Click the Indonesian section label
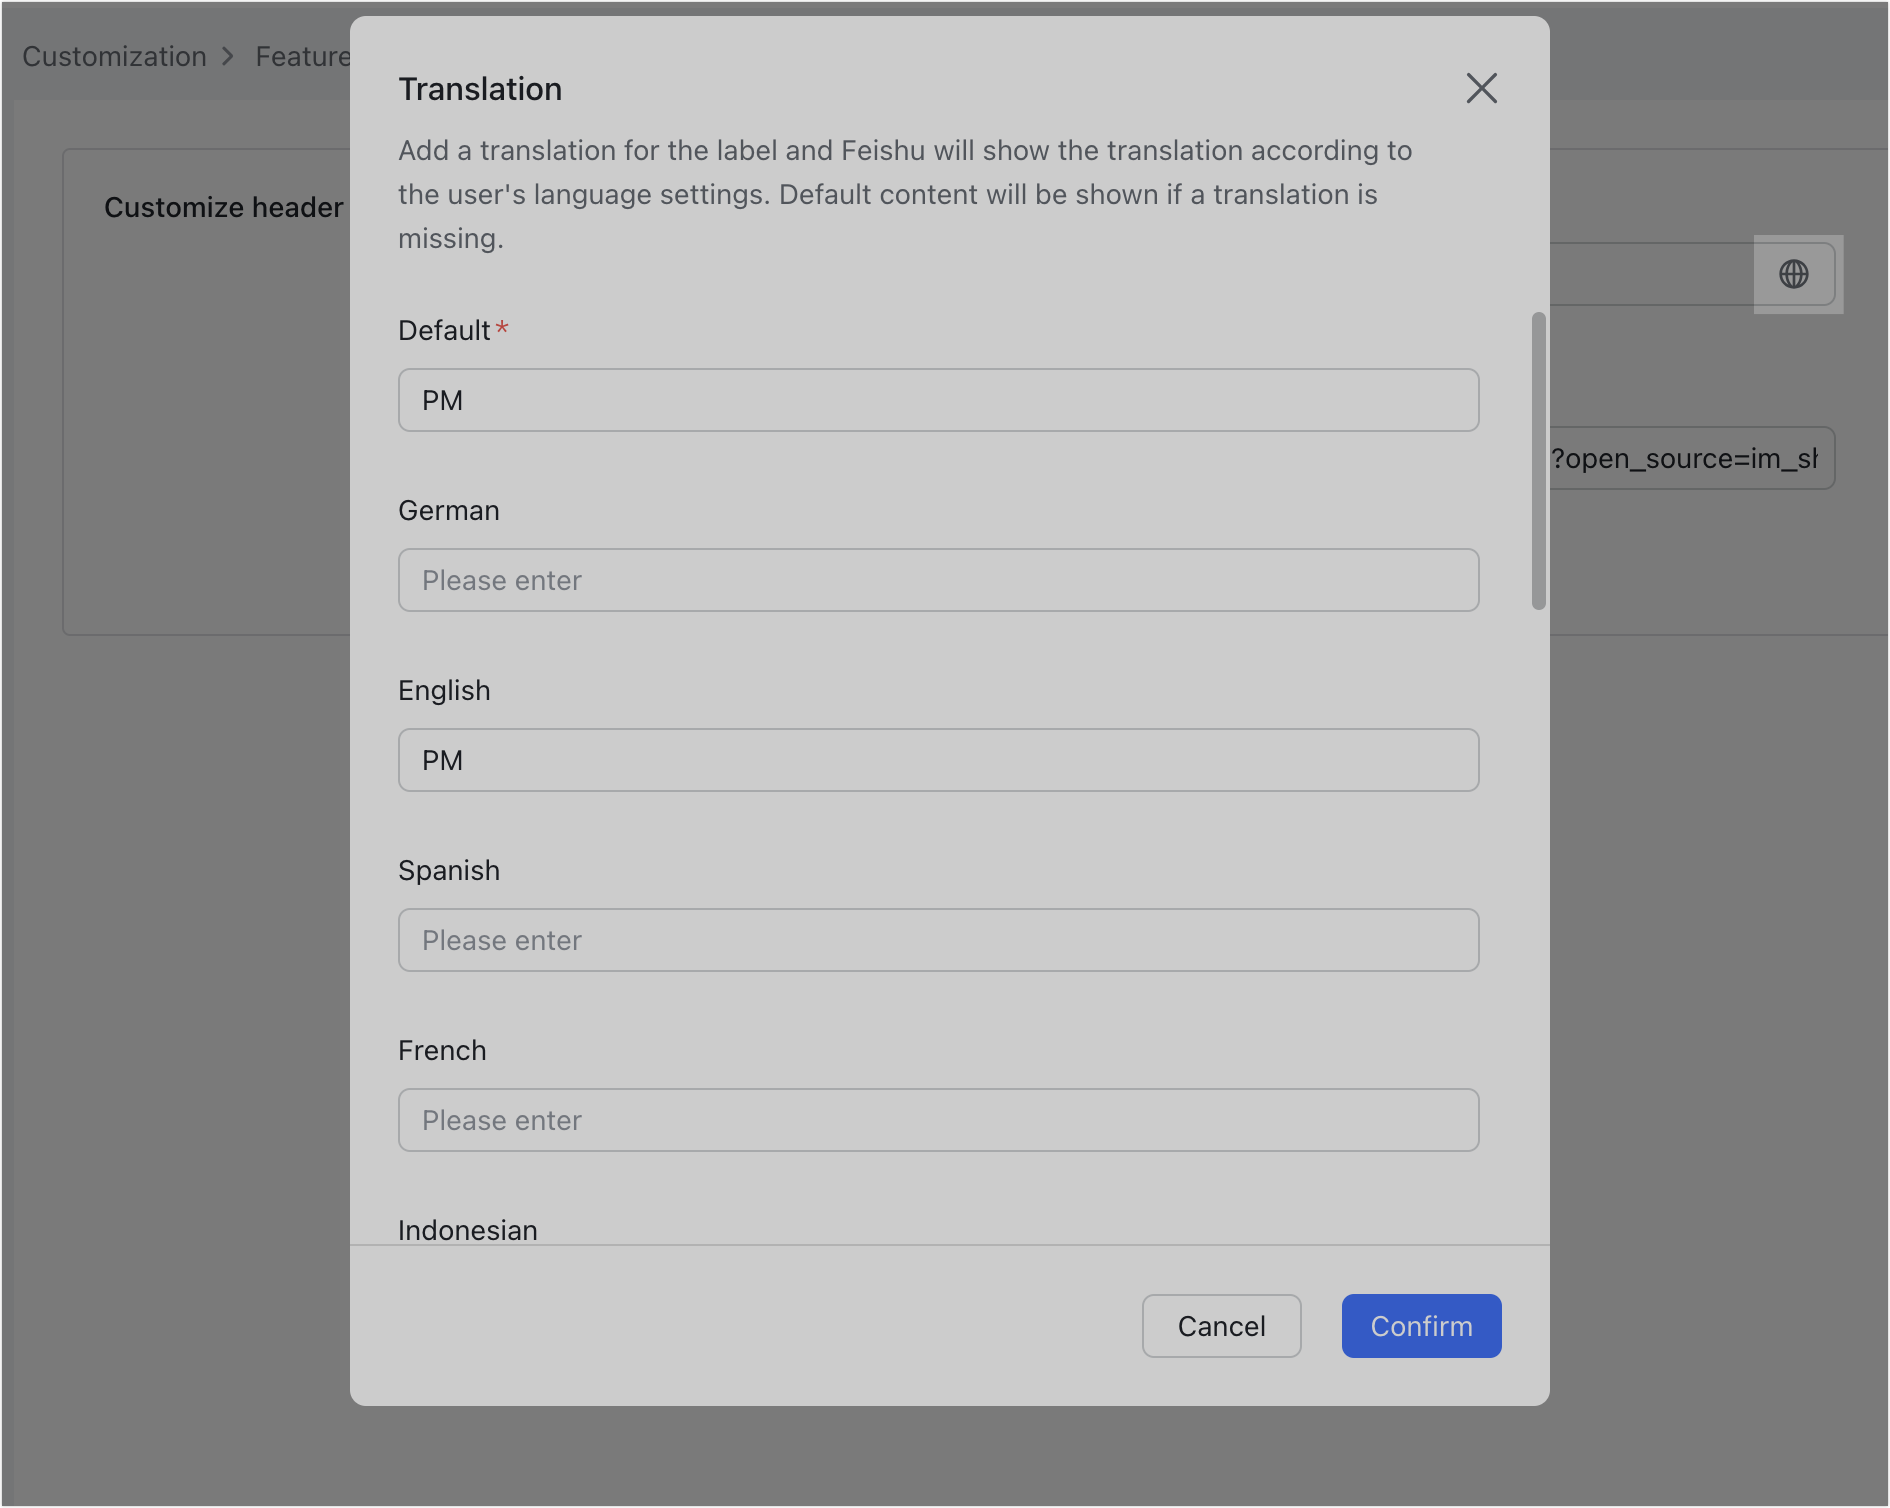This screenshot has height=1508, width=1890. coord(467,1229)
